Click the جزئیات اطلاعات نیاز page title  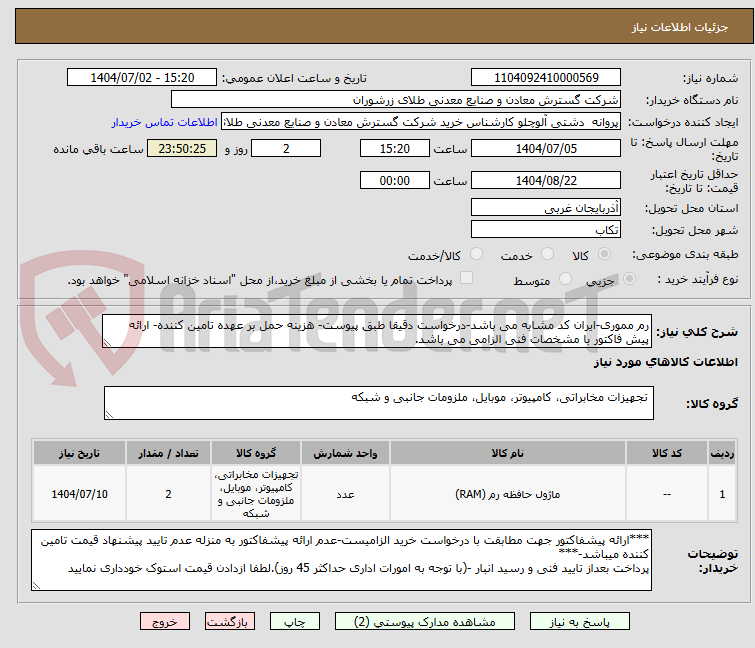point(680,27)
